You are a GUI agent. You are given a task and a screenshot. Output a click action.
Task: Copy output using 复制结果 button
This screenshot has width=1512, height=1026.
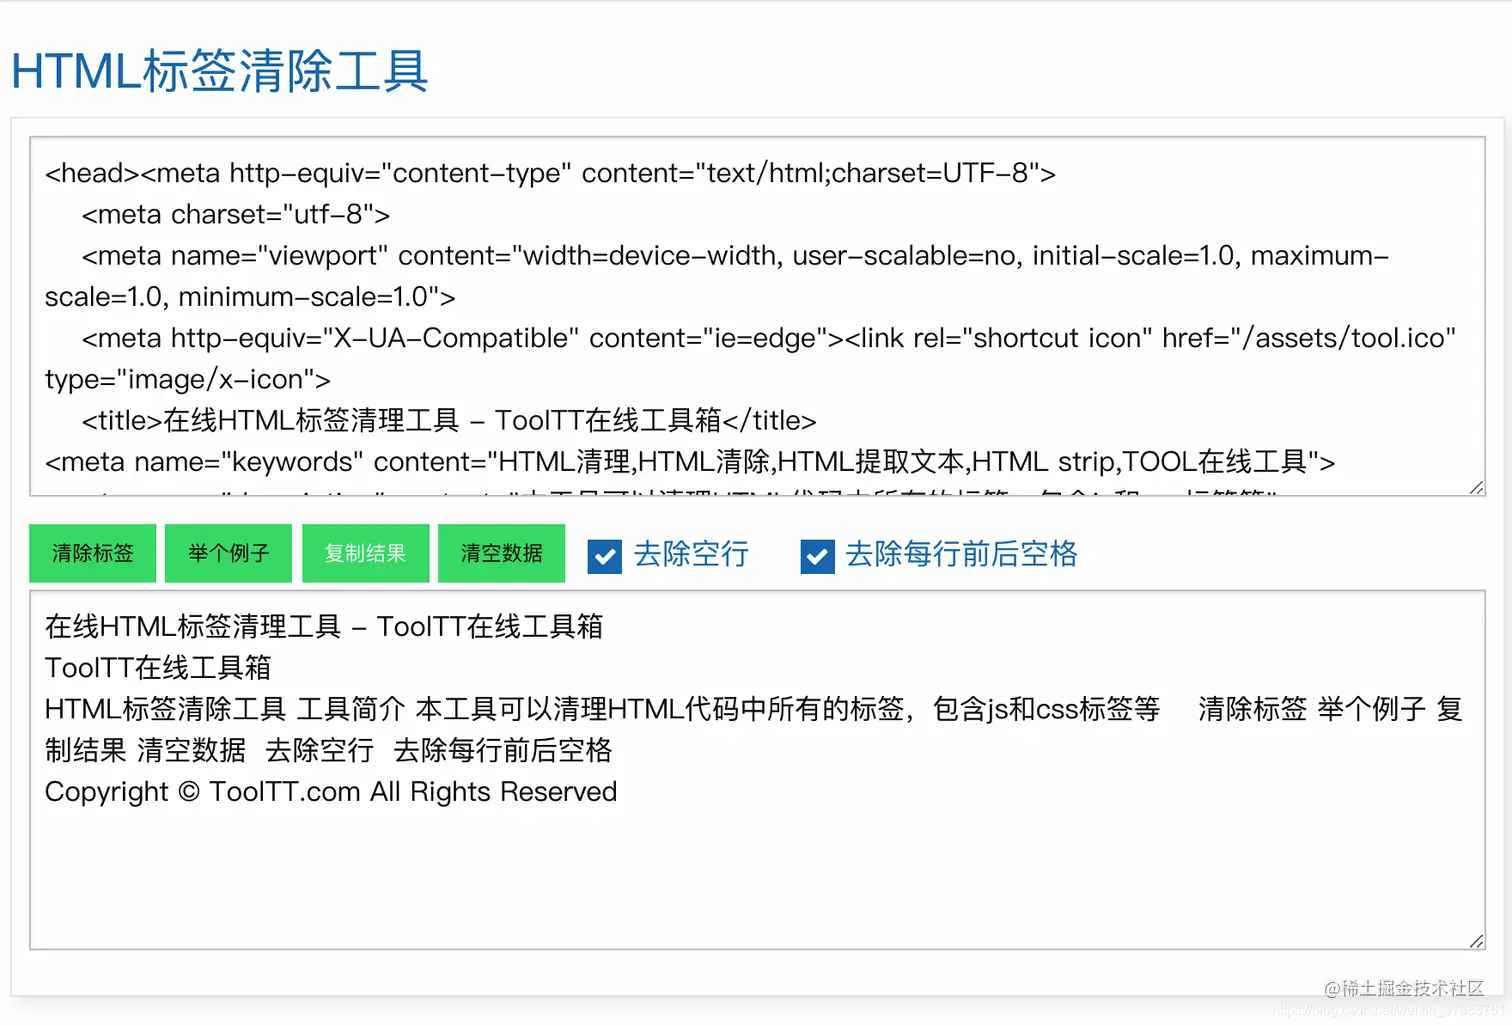[x=365, y=553]
